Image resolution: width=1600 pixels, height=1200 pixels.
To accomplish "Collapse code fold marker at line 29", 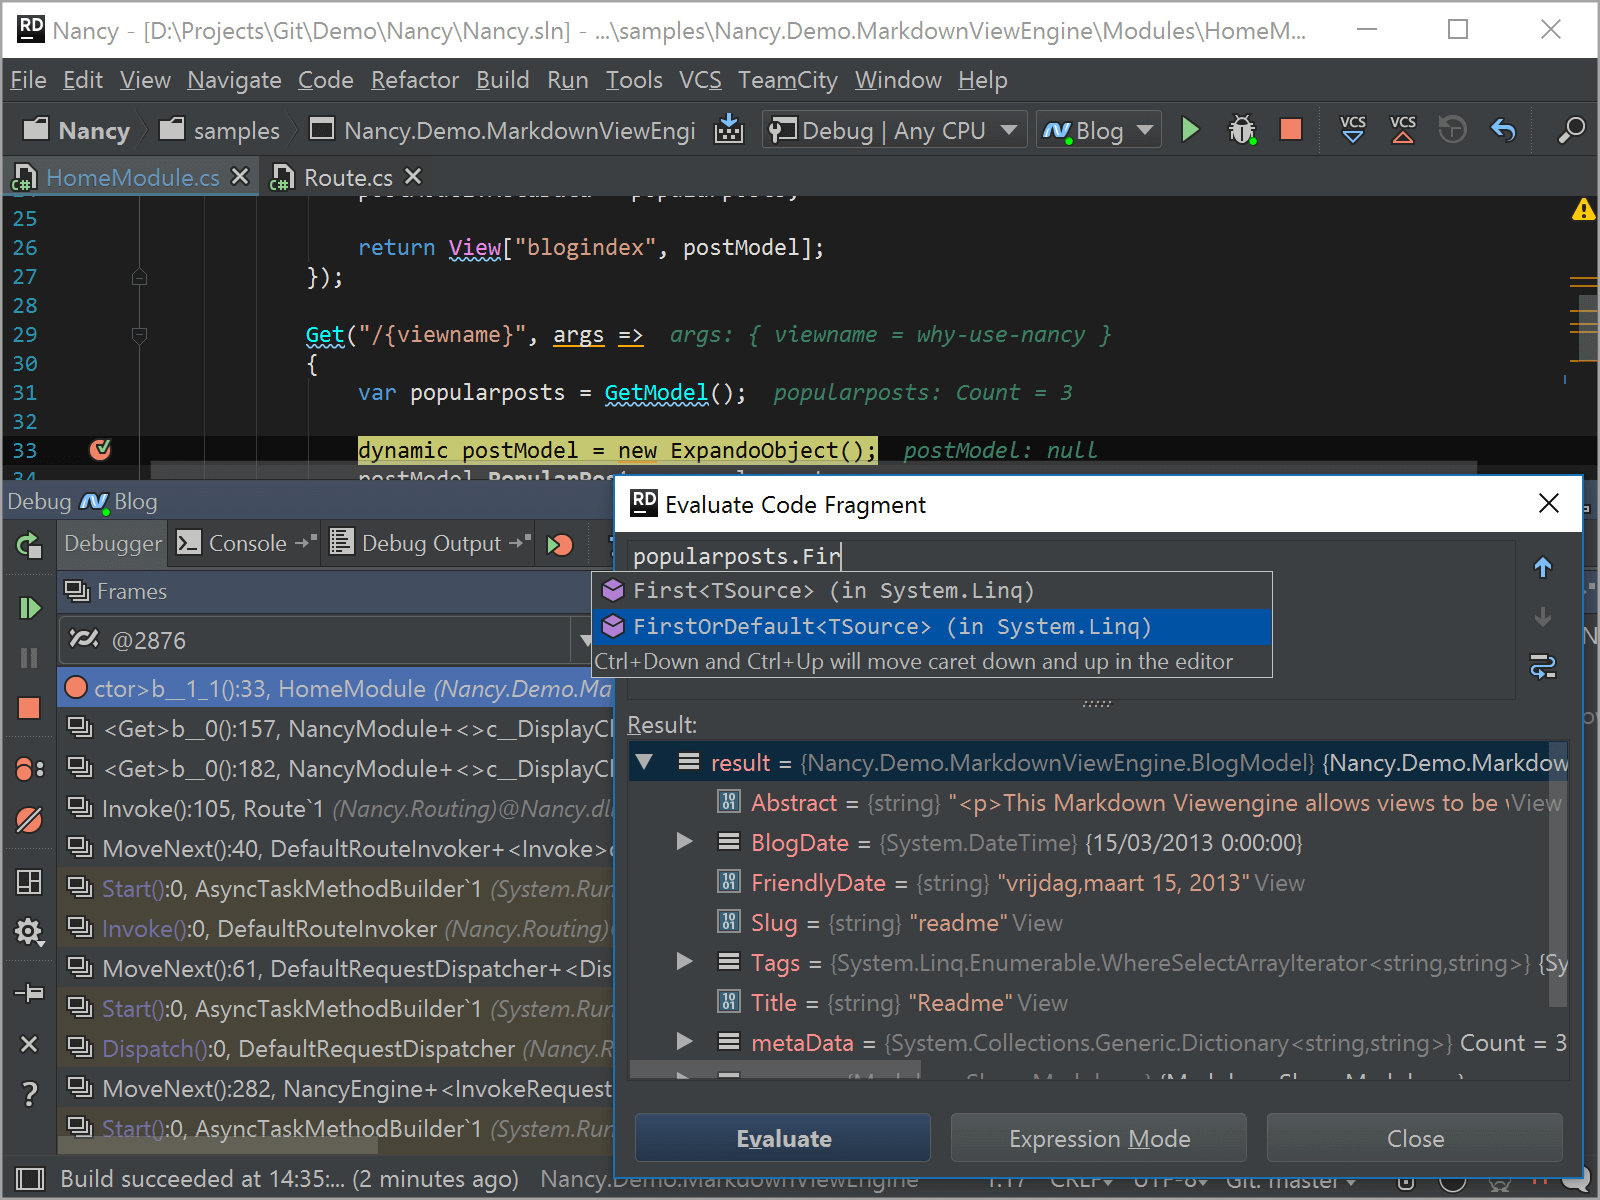I will click(139, 335).
